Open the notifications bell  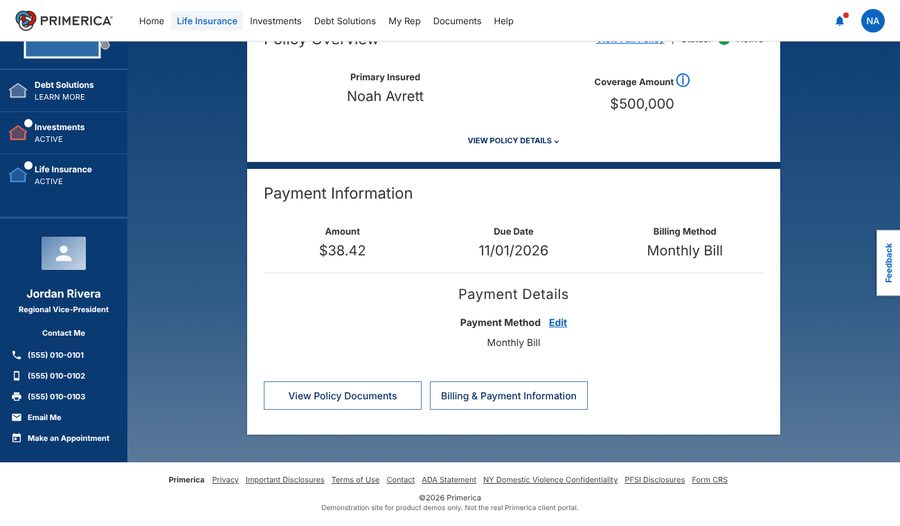click(x=840, y=21)
